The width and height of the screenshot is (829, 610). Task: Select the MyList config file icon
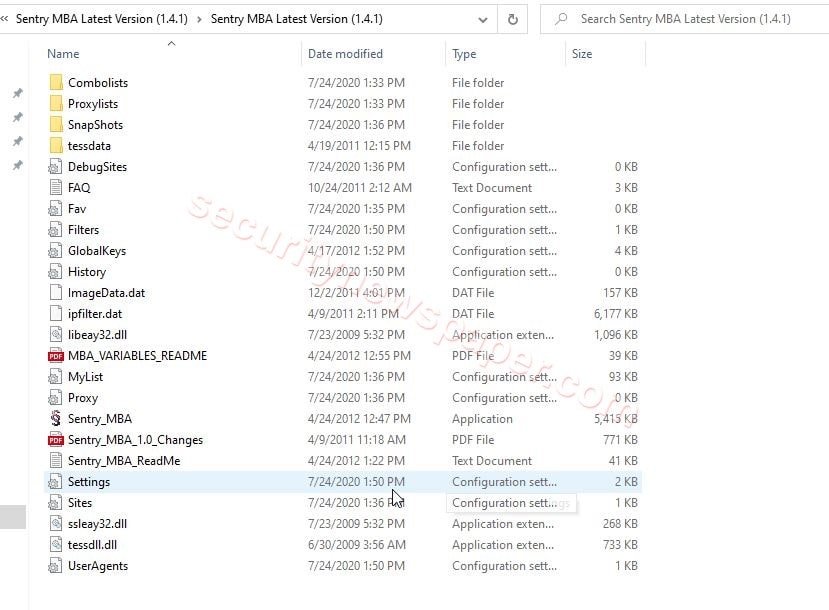(x=56, y=377)
